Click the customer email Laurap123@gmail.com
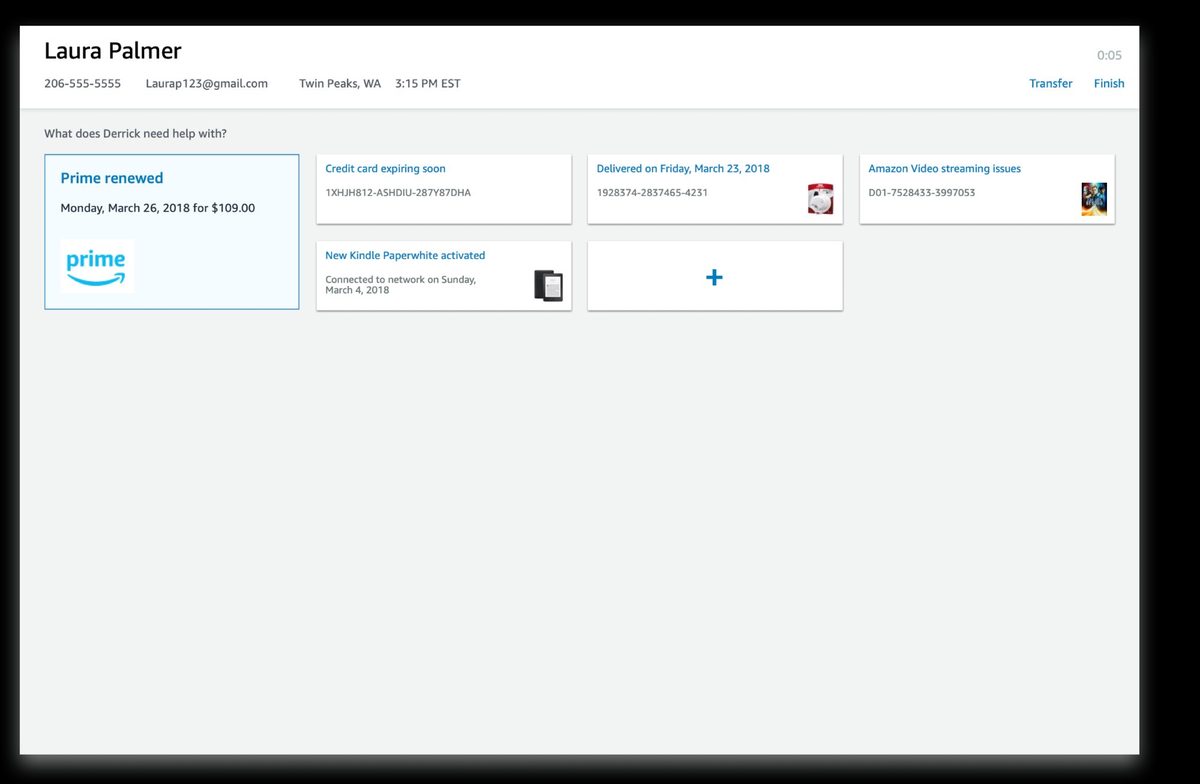This screenshot has width=1200, height=784. pyautogui.click(x=207, y=84)
